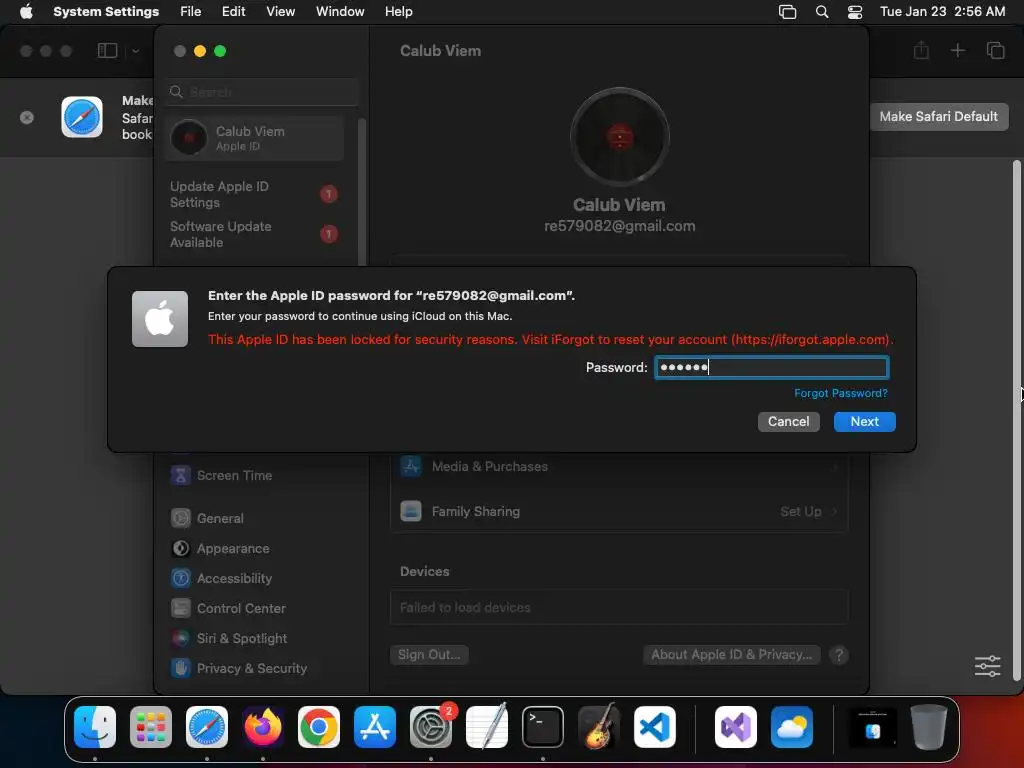Open Safari start page customize sliders icon
This screenshot has height=768, width=1024.
coord(987,666)
